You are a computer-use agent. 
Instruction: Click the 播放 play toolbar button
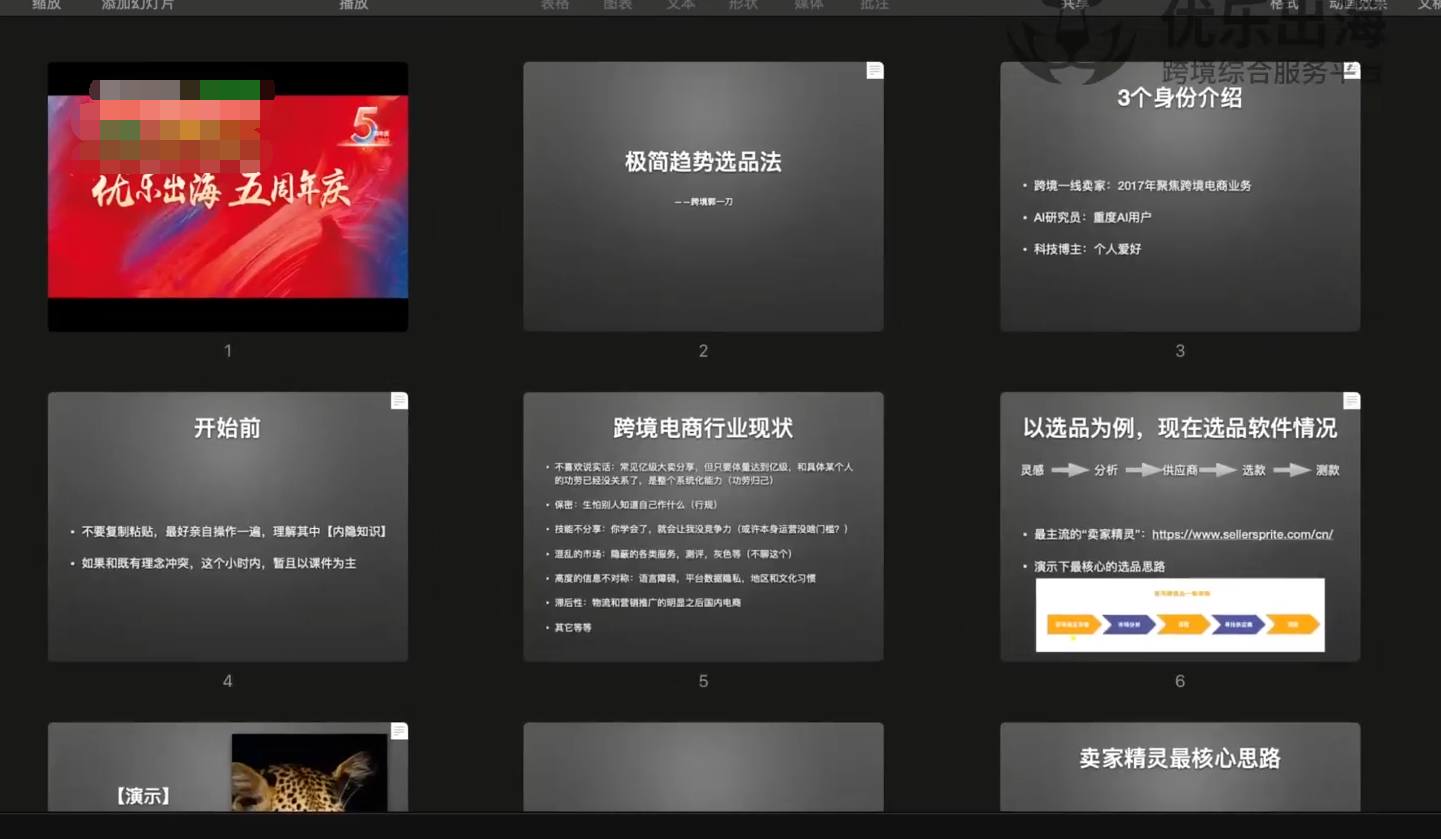pyautogui.click(x=354, y=5)
